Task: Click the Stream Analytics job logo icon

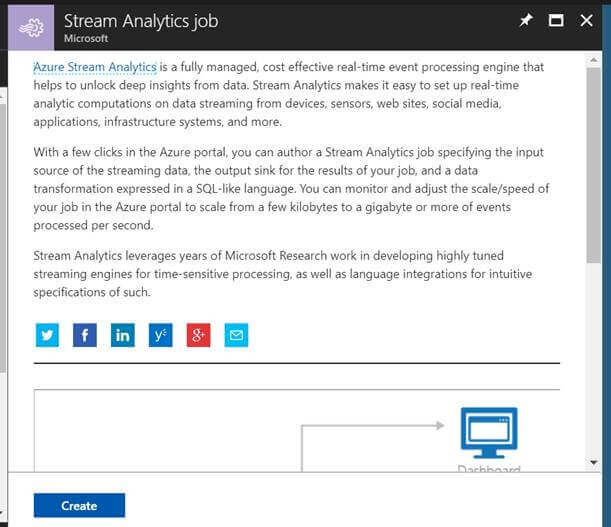Action: [31, 27]
